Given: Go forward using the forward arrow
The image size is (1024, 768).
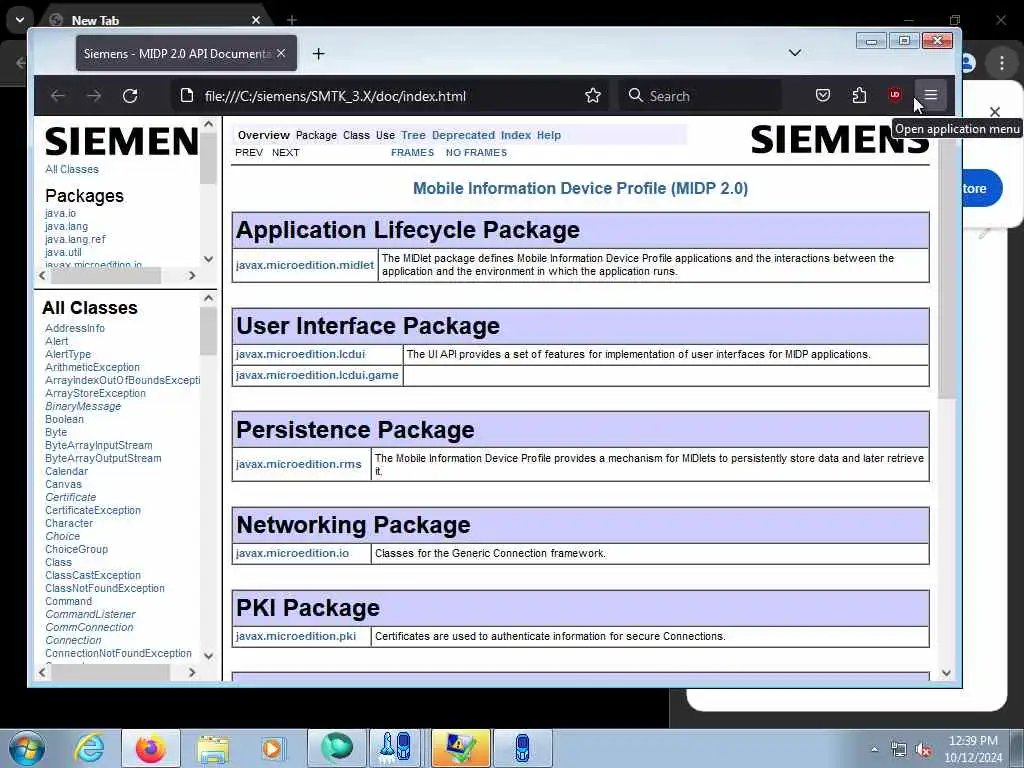Looking at the screenshot, I should 94,96.
